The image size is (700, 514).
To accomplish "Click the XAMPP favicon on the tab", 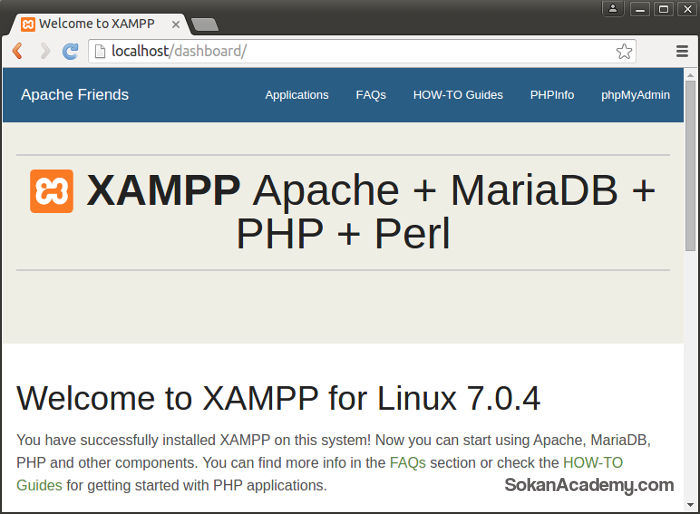I will pyautogui.click(x=28, y=24).
